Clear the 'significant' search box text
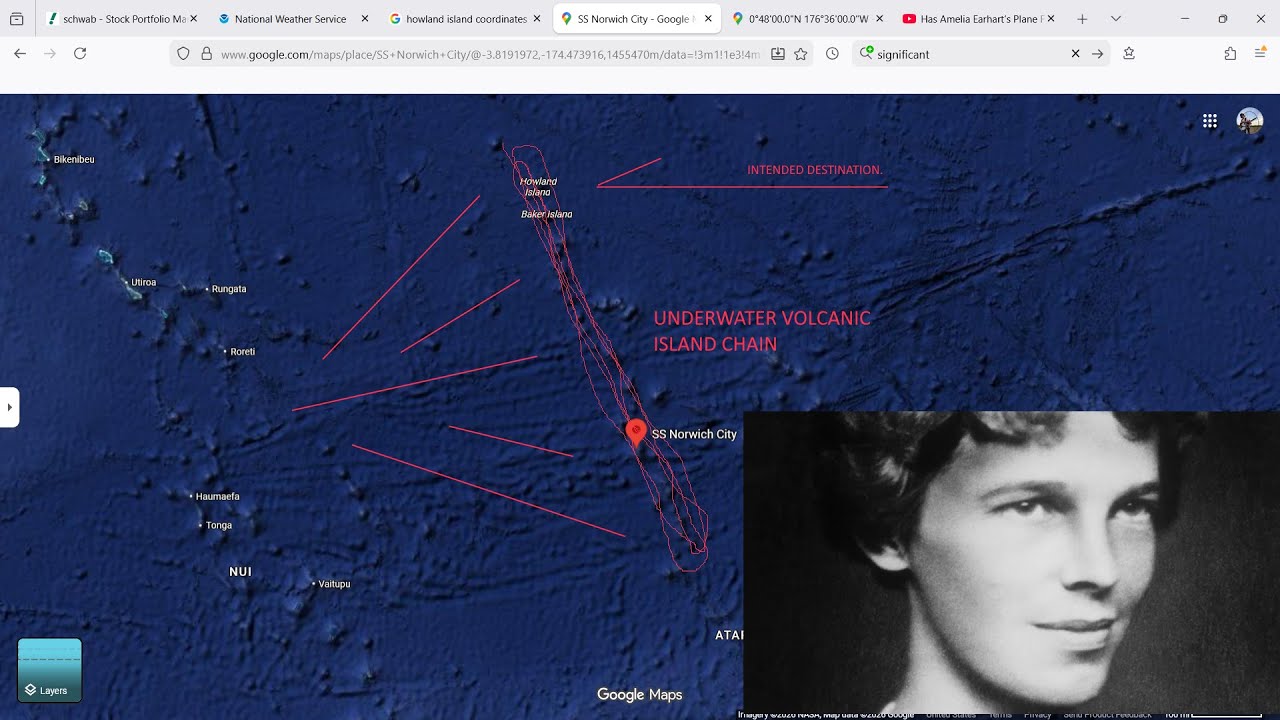 (x=1075, y=54)
